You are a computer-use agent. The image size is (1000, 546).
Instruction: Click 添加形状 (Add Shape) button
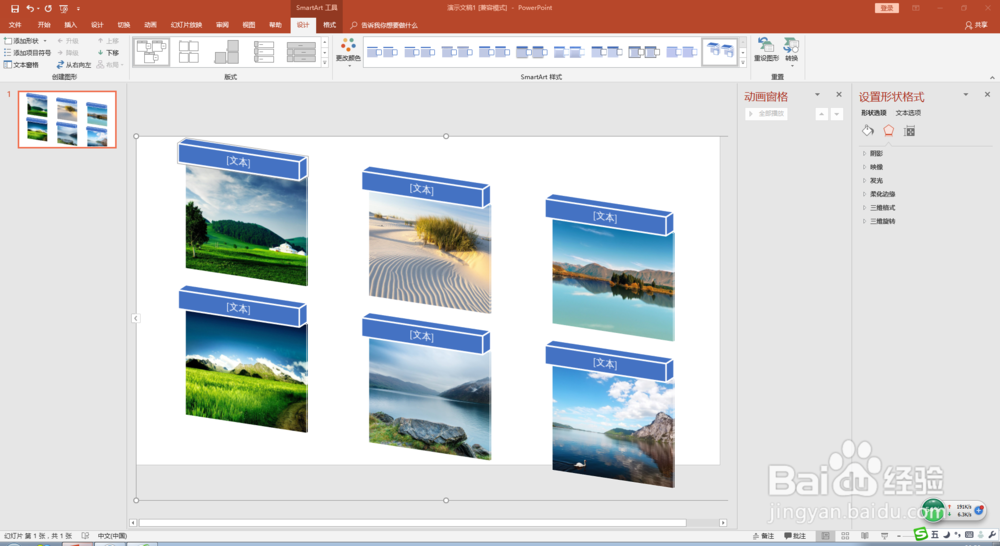coord(21,41)
